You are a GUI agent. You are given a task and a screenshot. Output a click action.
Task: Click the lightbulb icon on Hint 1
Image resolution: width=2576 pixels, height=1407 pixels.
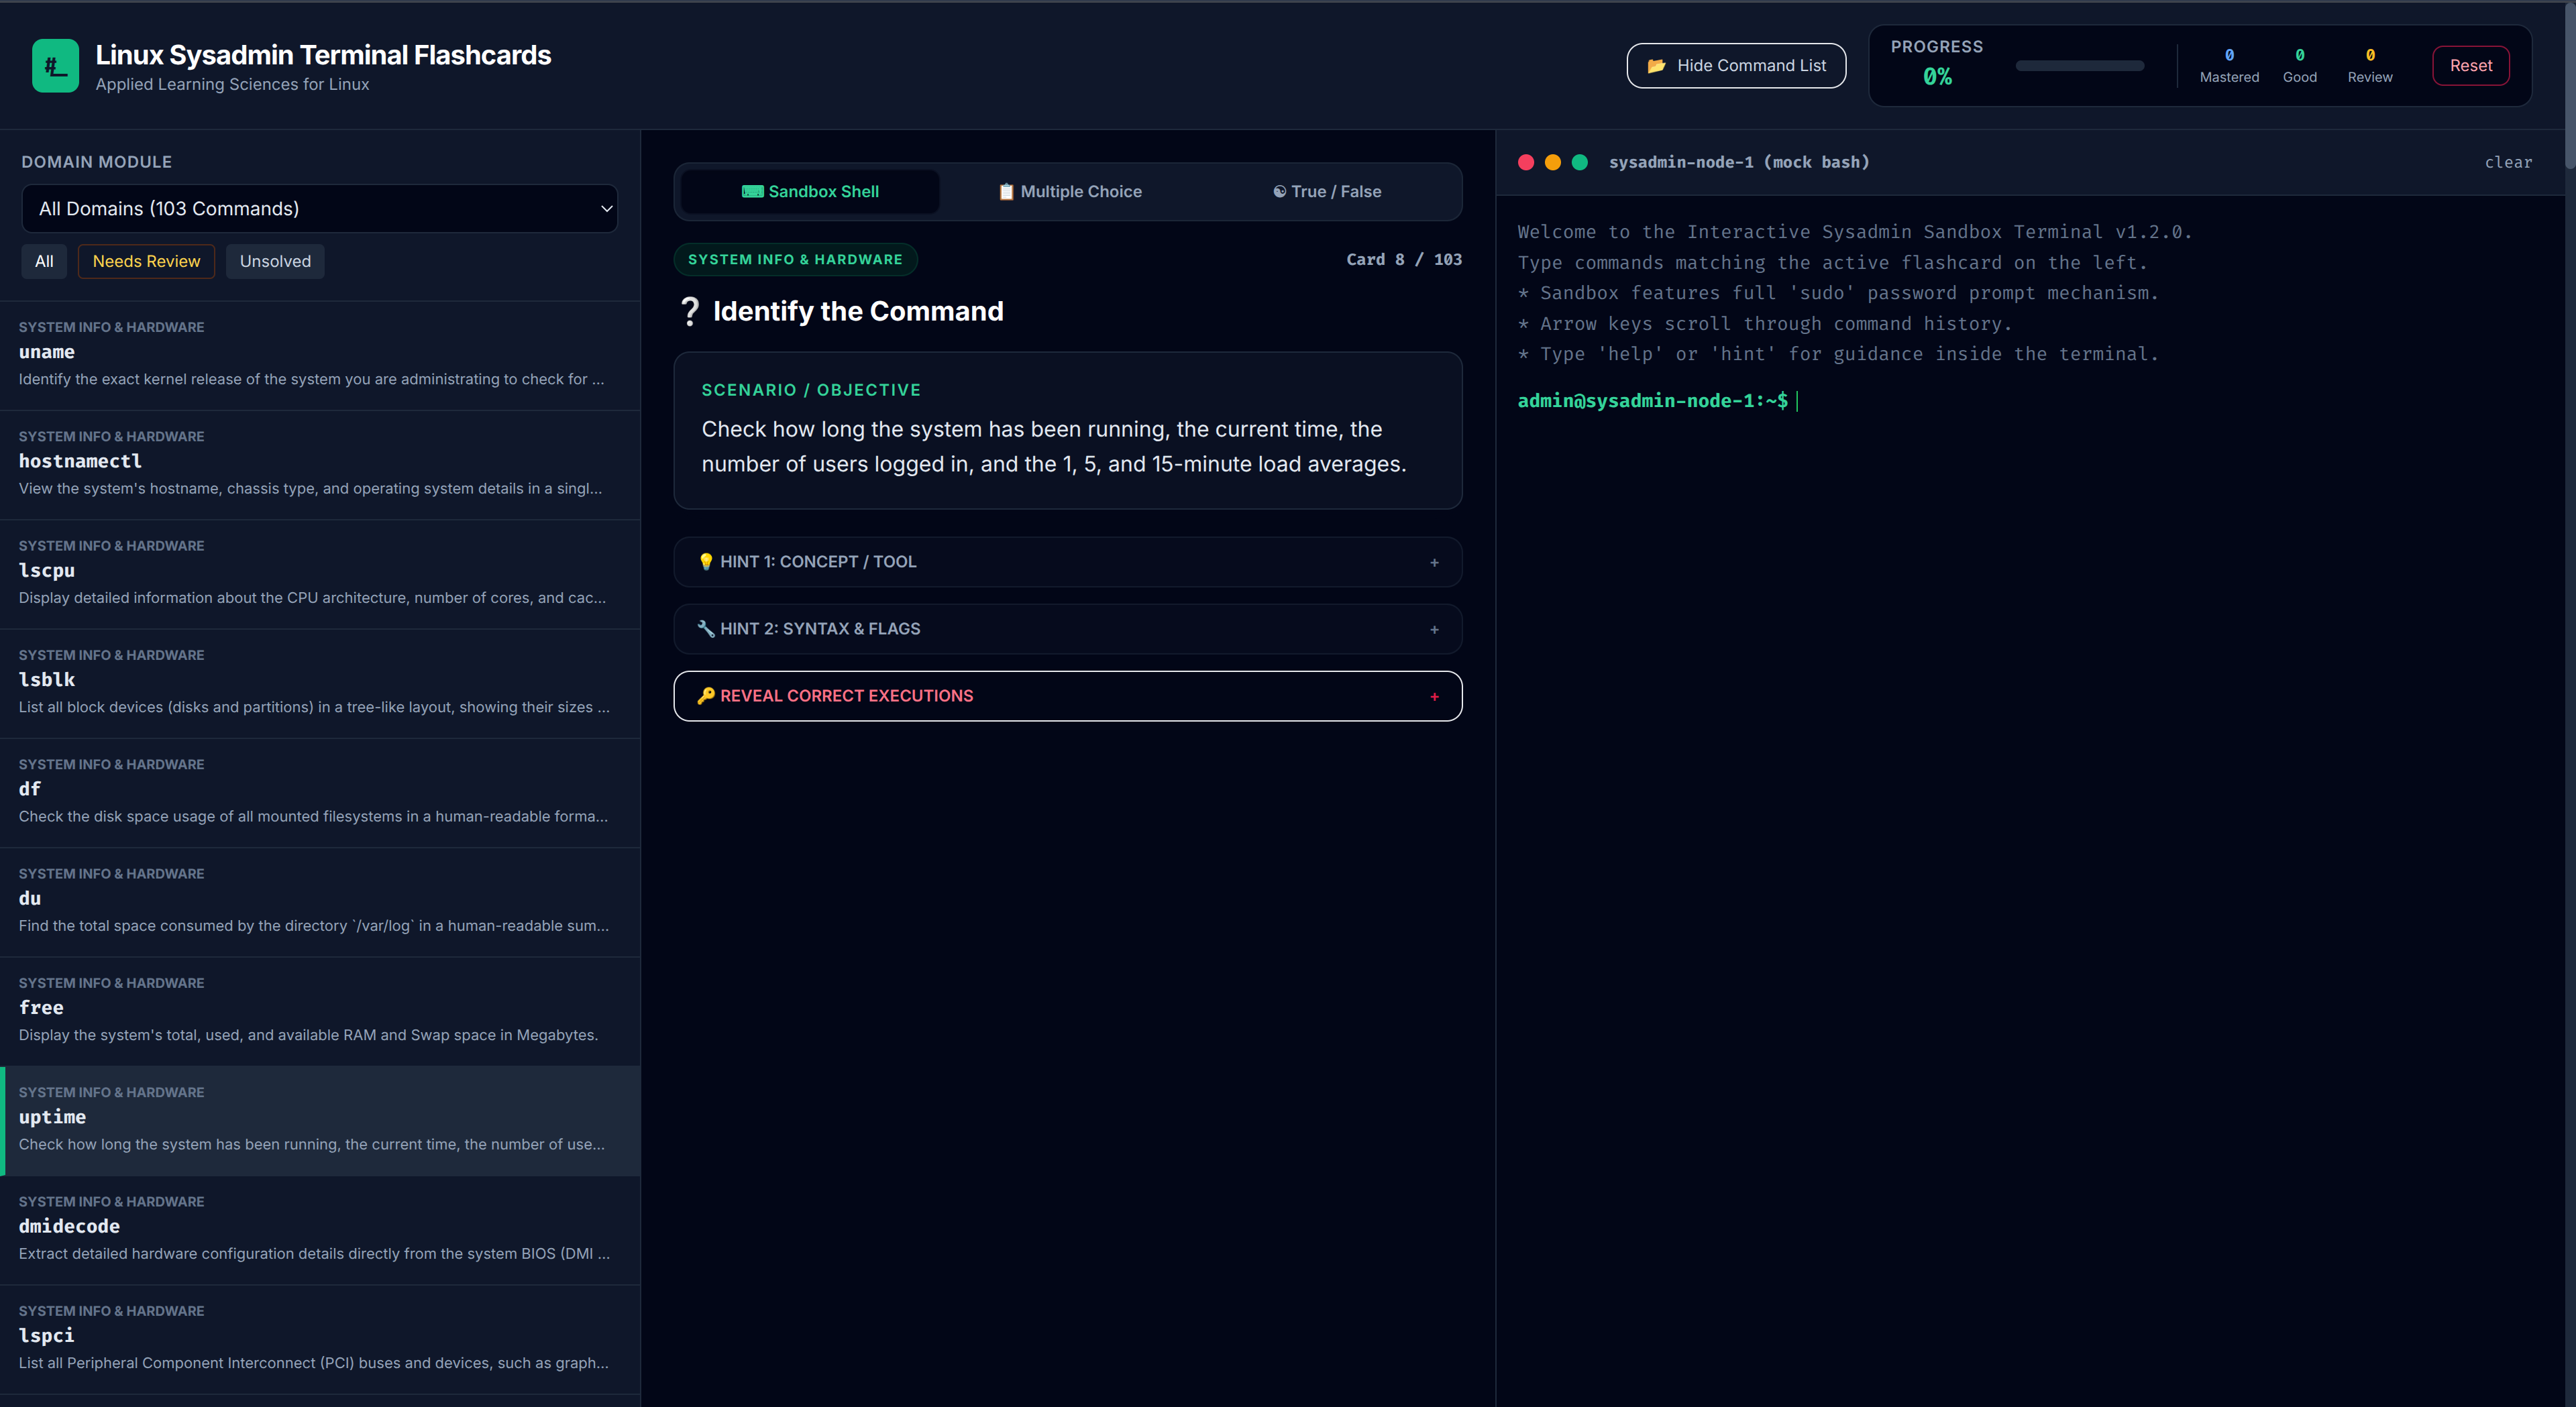706,562
